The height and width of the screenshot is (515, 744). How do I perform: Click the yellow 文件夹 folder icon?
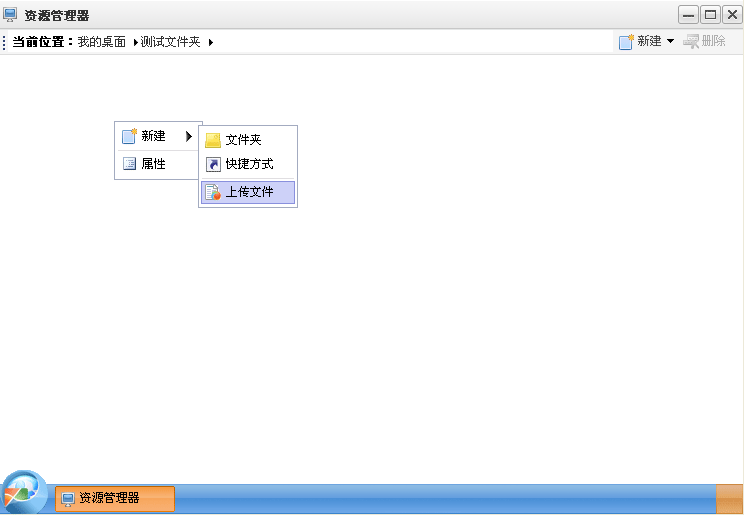point(213,140)
